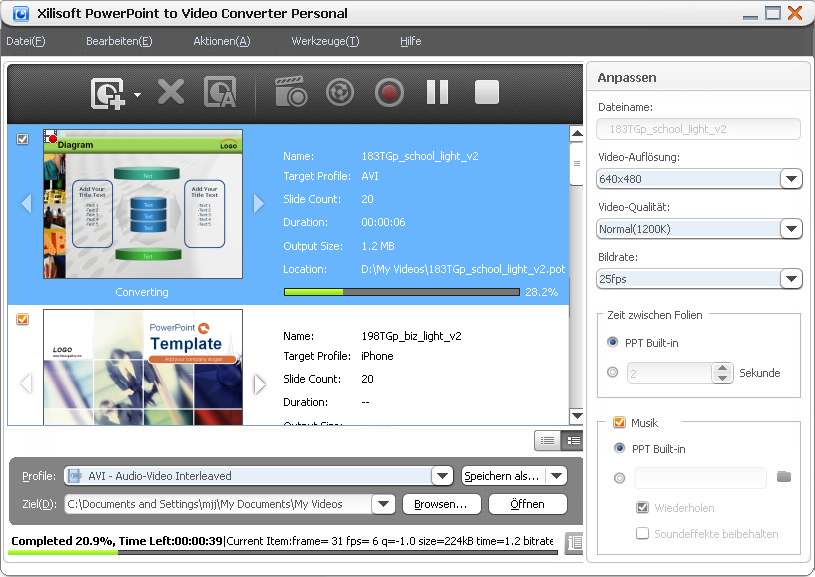Screen dimensions: 815x577
Task: Open the Werkzeuge menu
Action: (x=325, y=41)
